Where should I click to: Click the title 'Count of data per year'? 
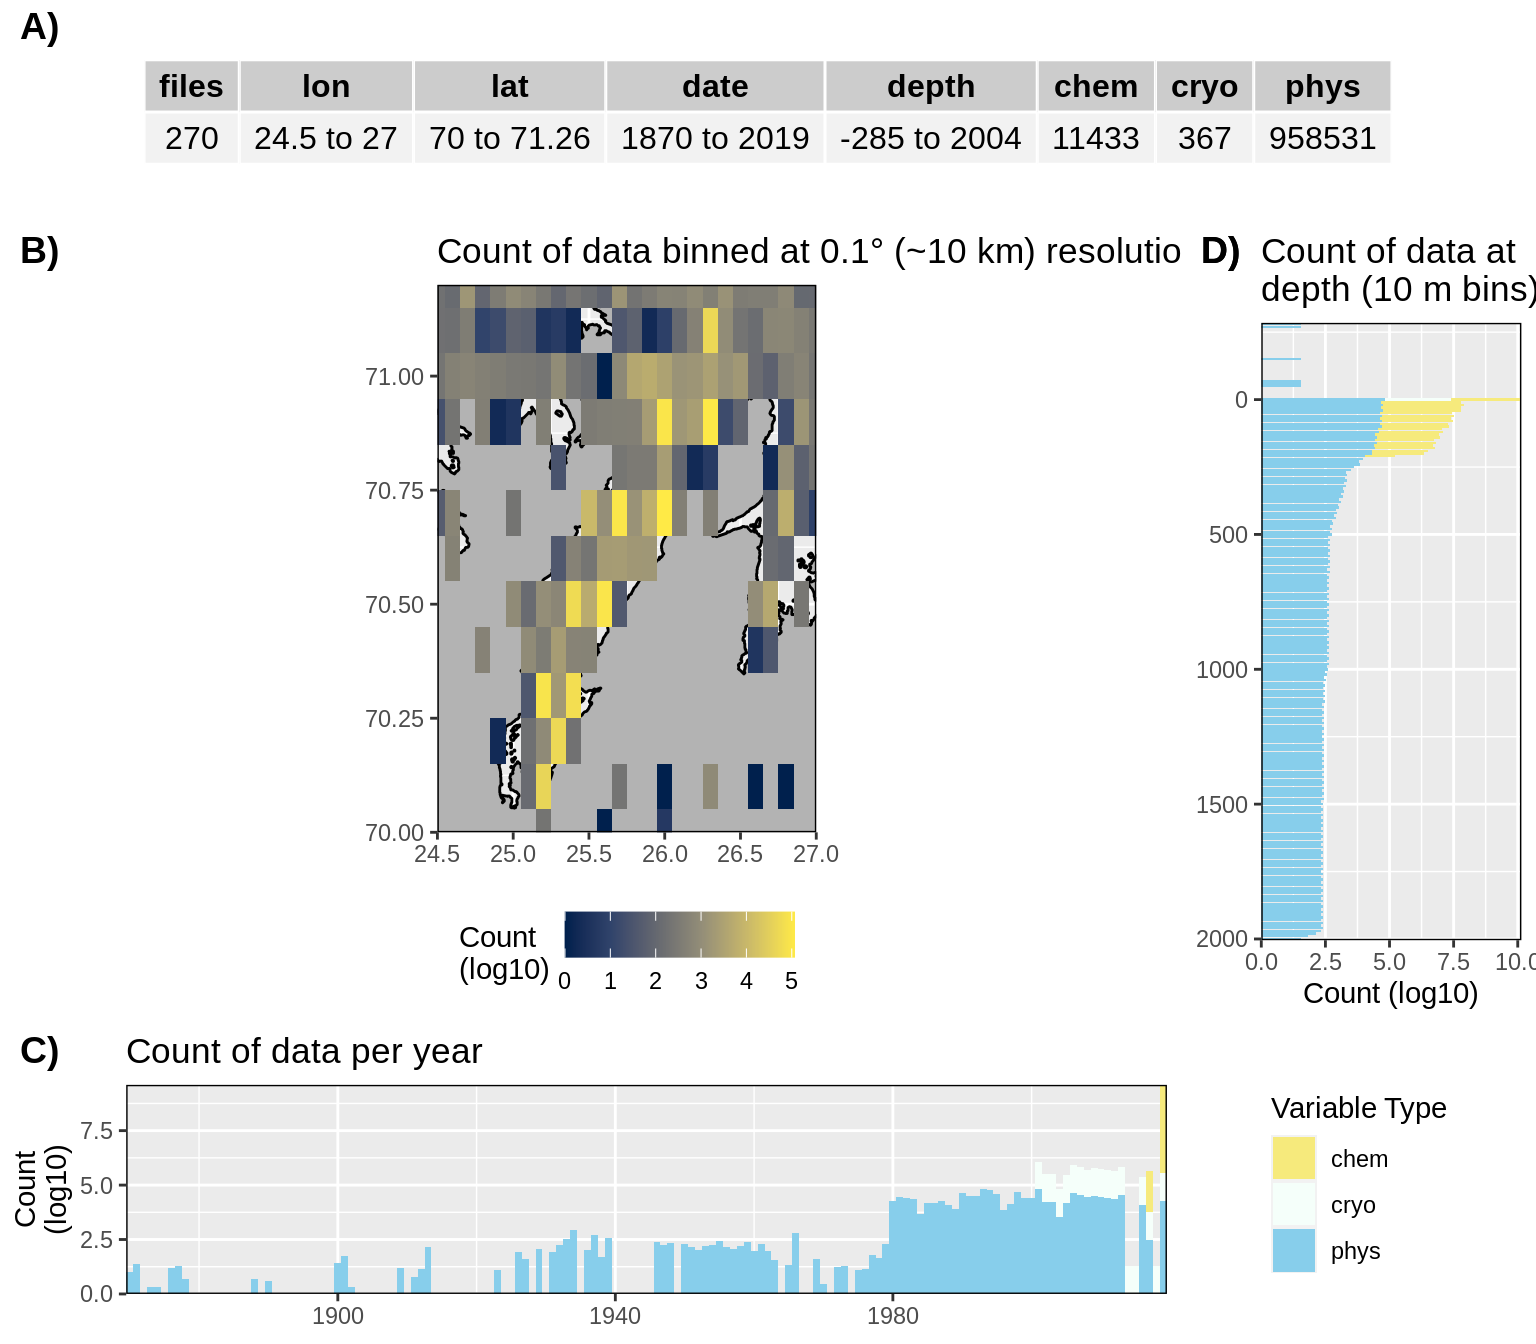tap(304, 1051)
